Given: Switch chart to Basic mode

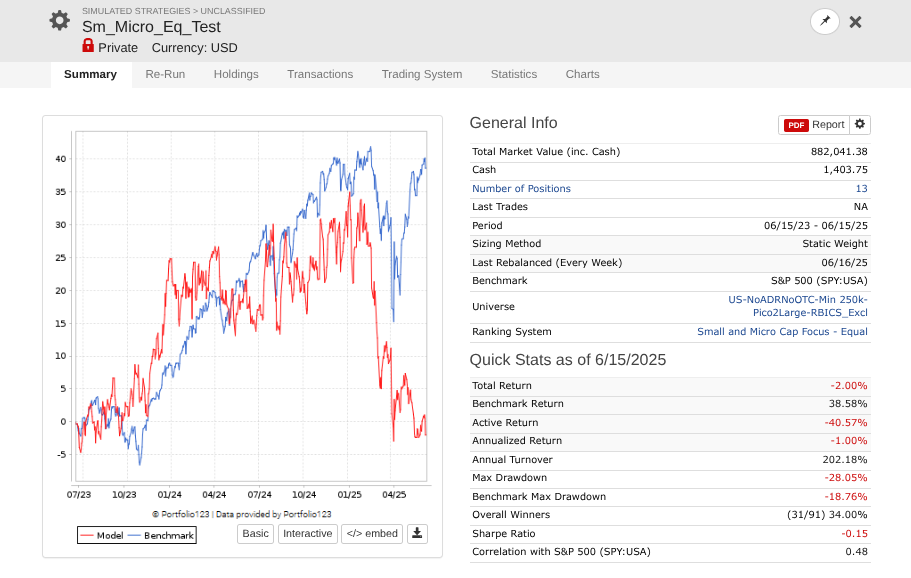Looking at the screenshot, I should (256, 533).
